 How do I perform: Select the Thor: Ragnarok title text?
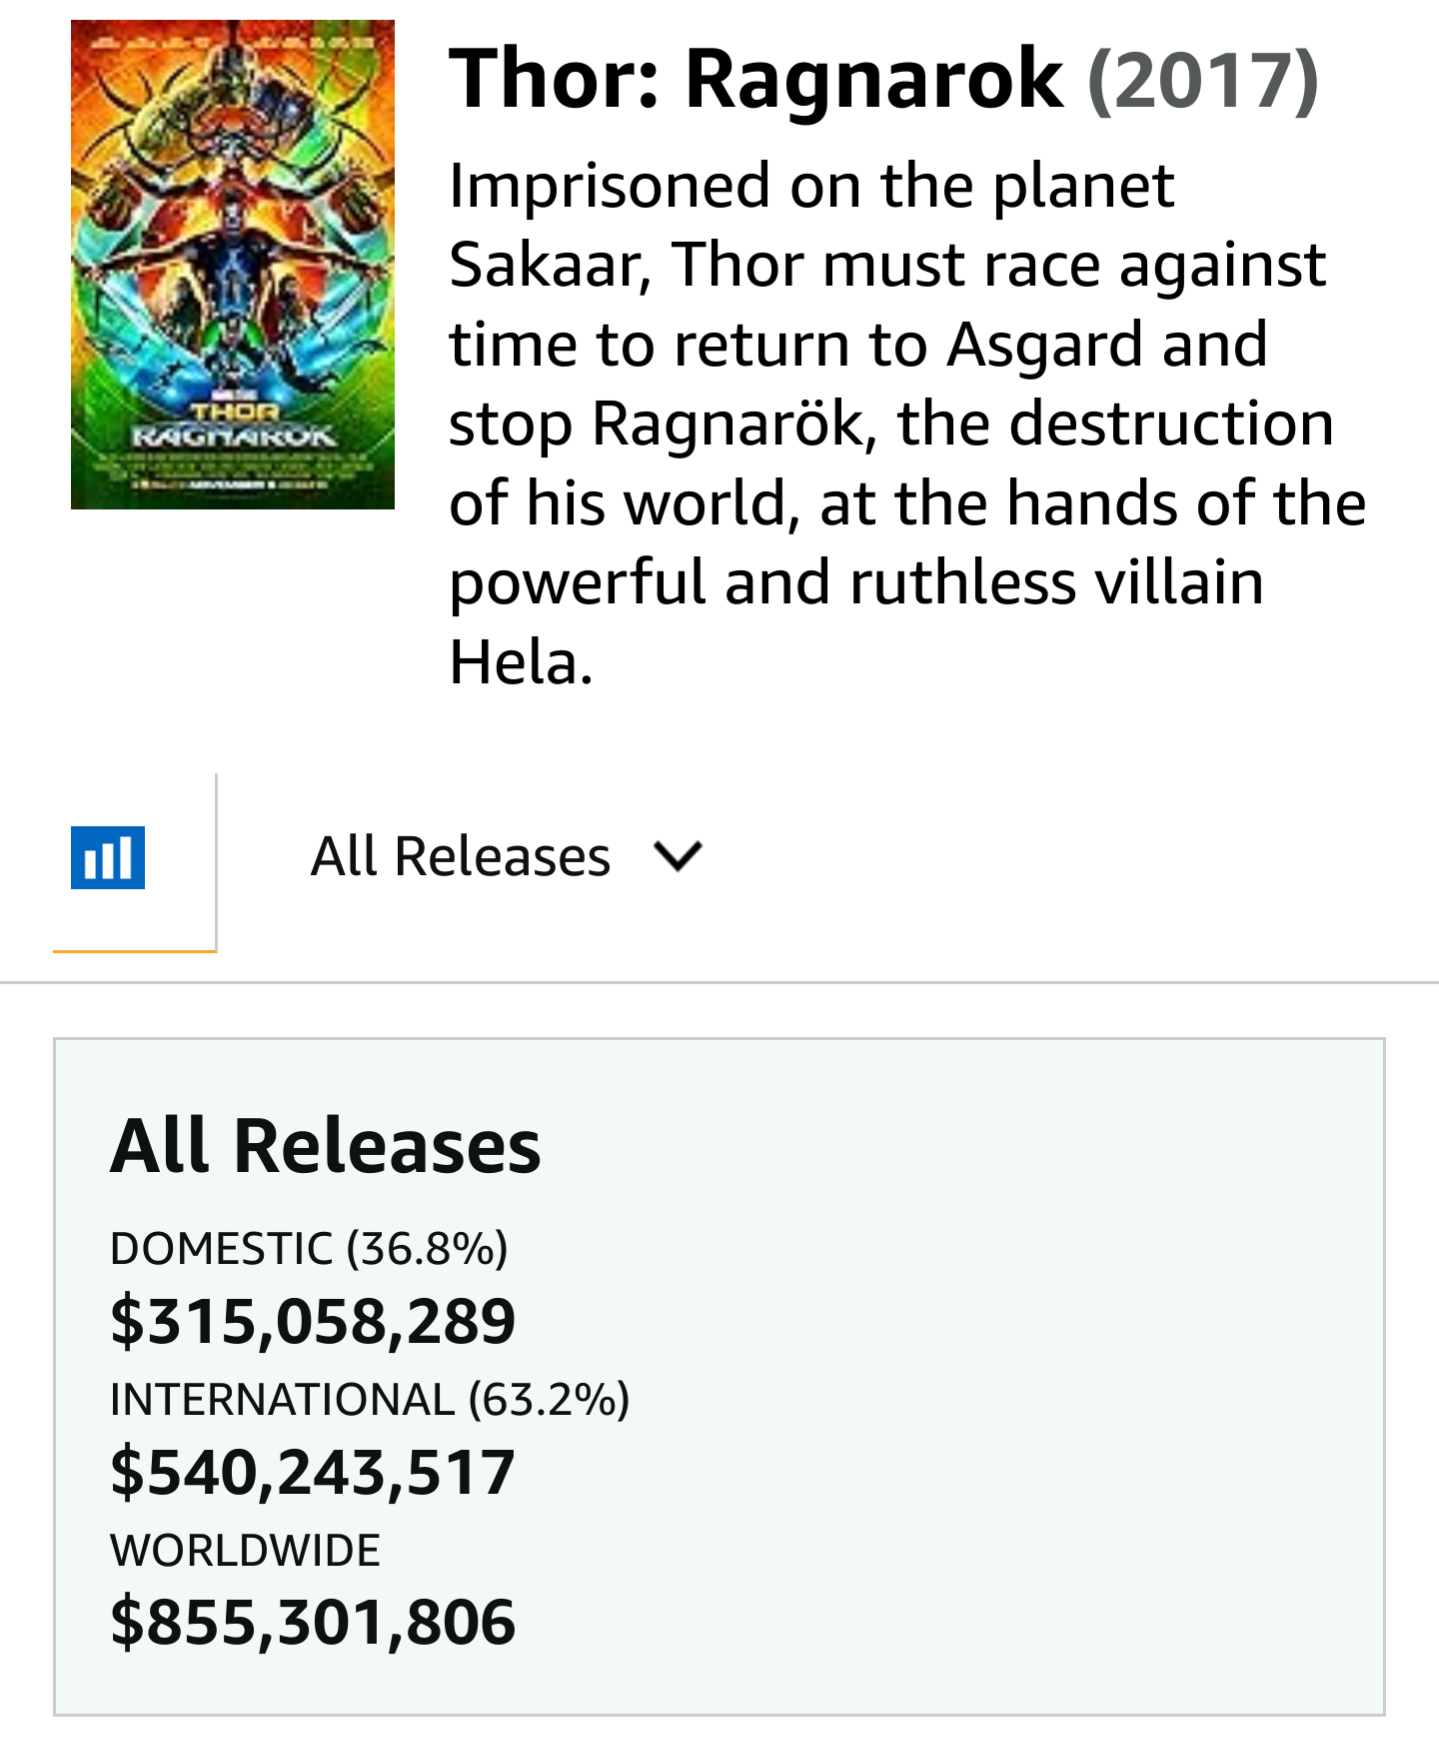[x=755, y=79]
